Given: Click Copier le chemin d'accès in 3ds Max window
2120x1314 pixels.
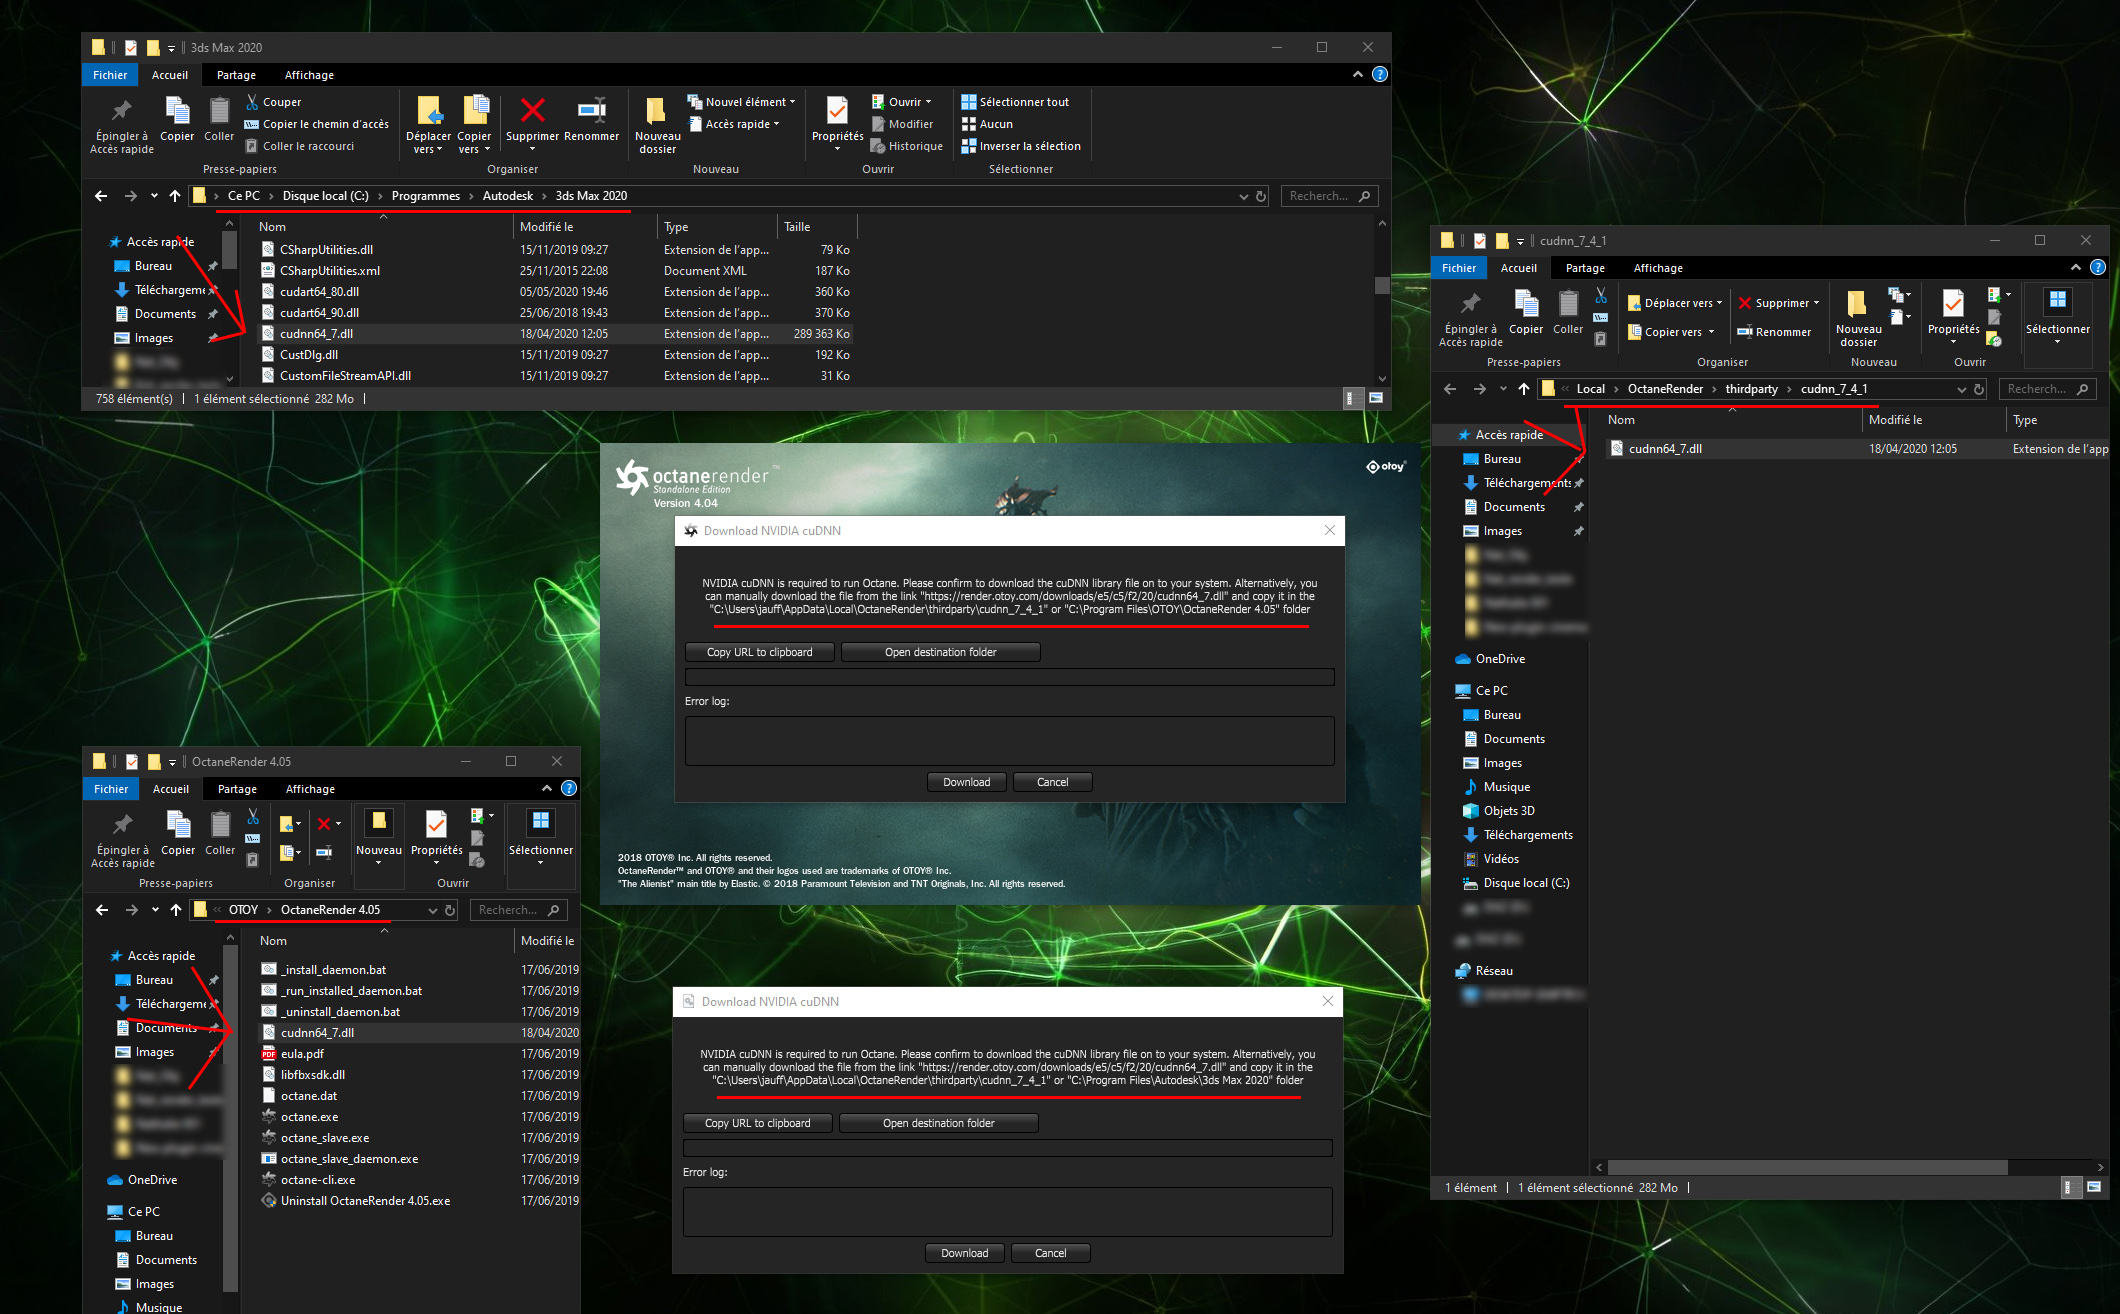Looking at the screenshot, I should coord(317,124).
